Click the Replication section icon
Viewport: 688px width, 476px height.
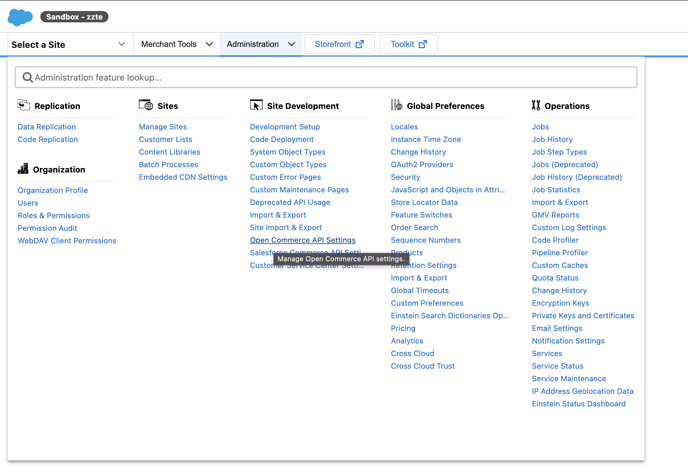click(x=23, y=105)
